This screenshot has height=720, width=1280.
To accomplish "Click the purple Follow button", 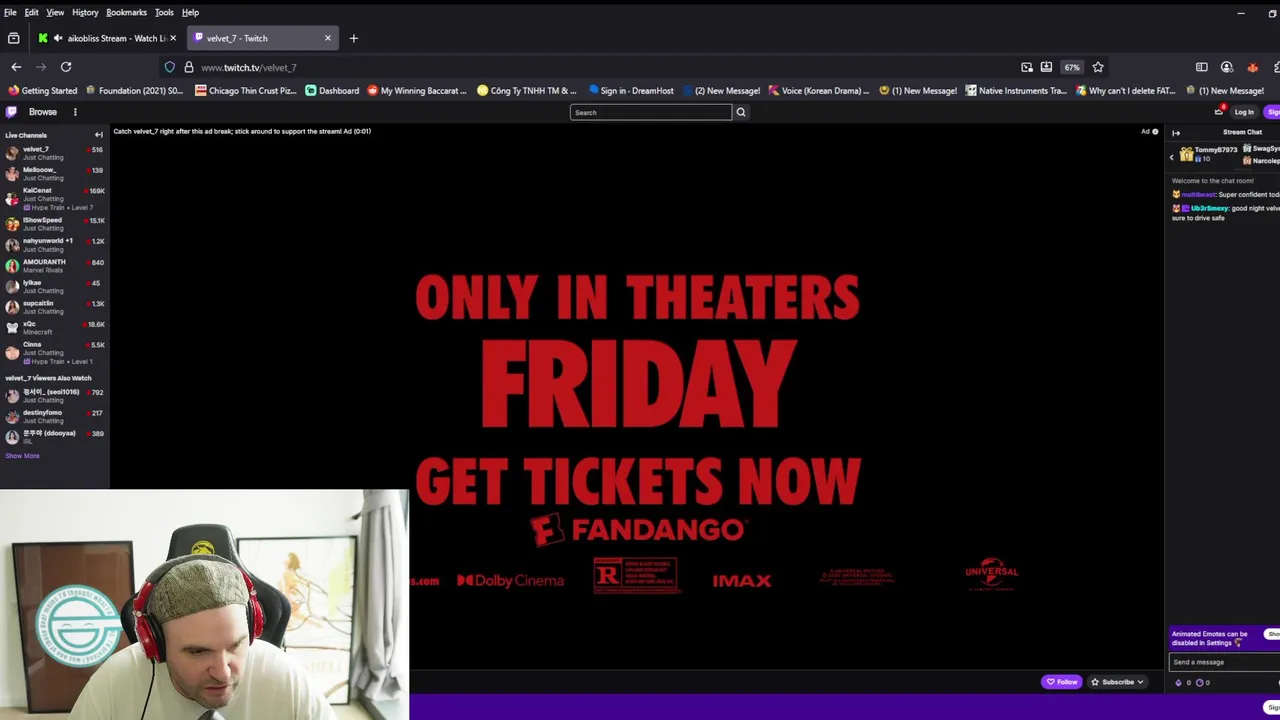I will [1061, 682].
